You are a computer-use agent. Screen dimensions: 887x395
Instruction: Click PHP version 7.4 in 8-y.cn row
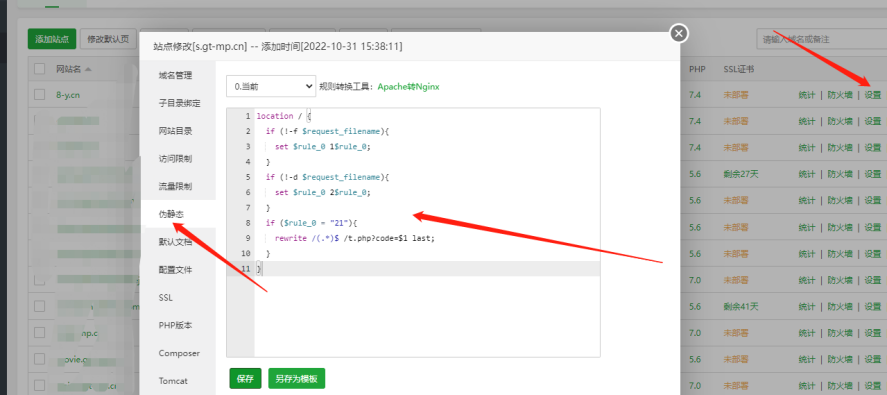pos(695,95)
